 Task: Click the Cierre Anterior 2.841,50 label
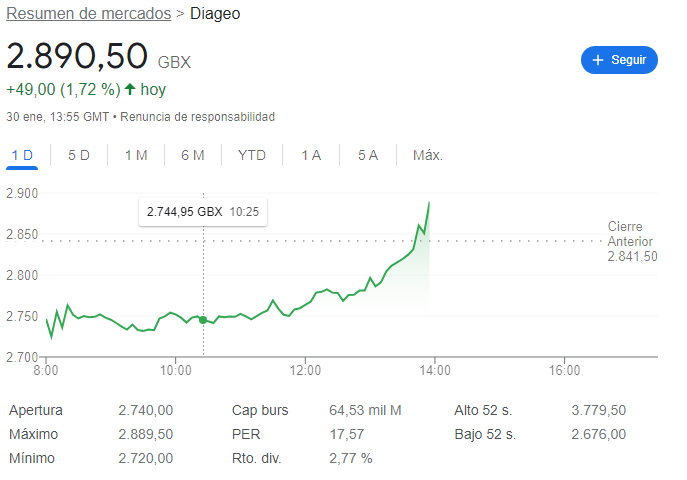point(632,241)
